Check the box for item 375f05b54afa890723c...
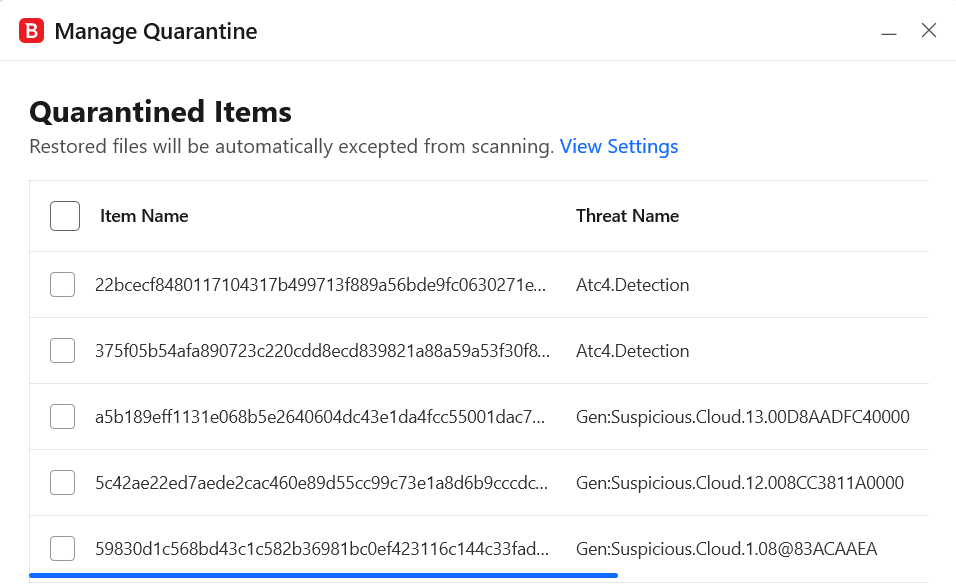The image size is (956, 588). point(62,351)
